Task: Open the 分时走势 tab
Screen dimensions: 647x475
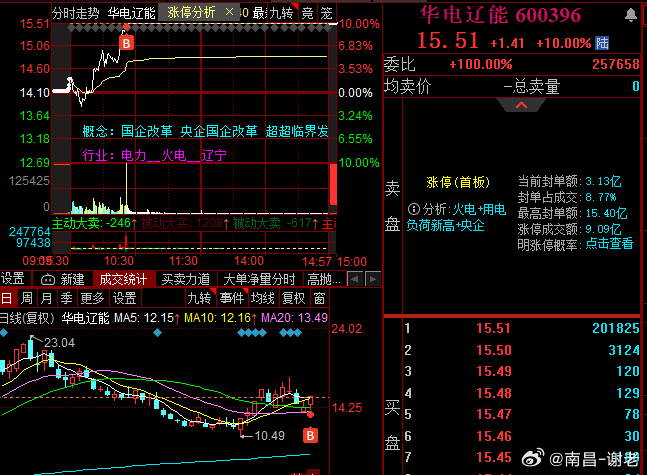Action: 76,13
